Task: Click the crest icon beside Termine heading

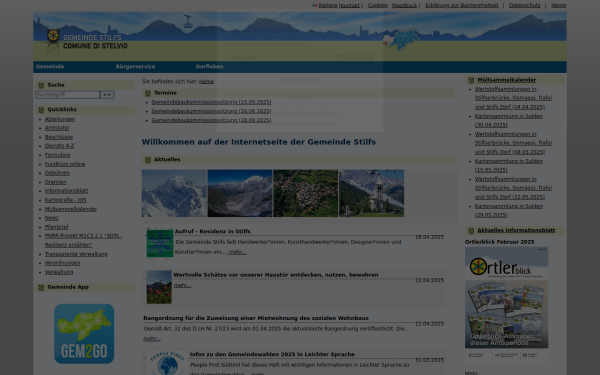Action: [x=148, y=93]
